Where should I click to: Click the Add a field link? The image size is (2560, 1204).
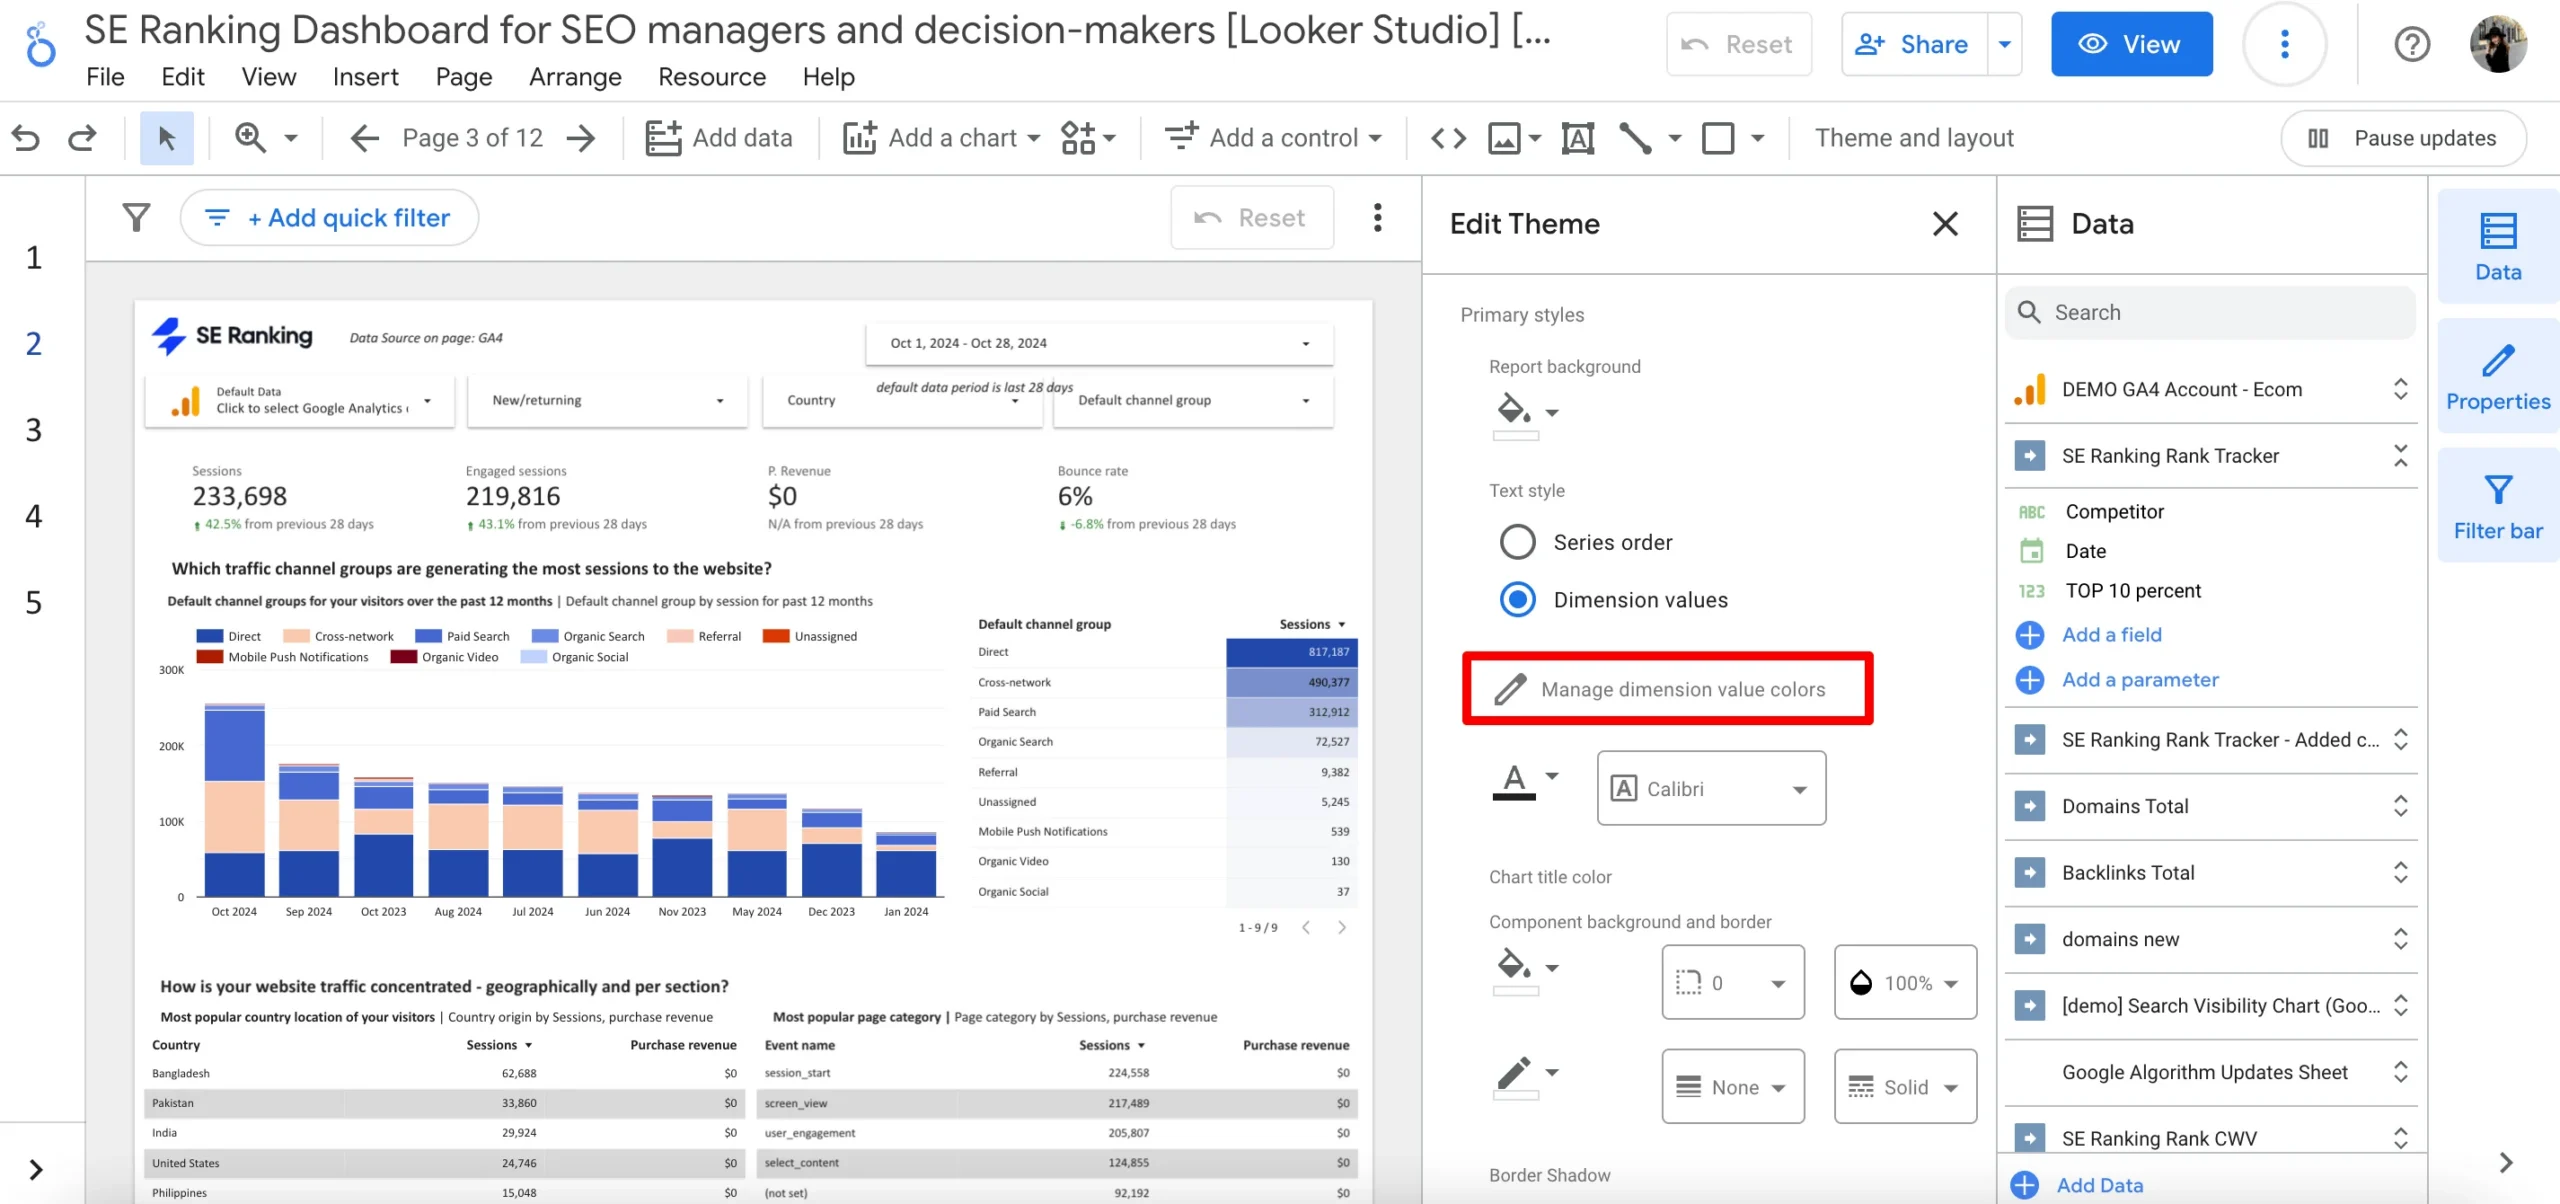pos(2111,634)
